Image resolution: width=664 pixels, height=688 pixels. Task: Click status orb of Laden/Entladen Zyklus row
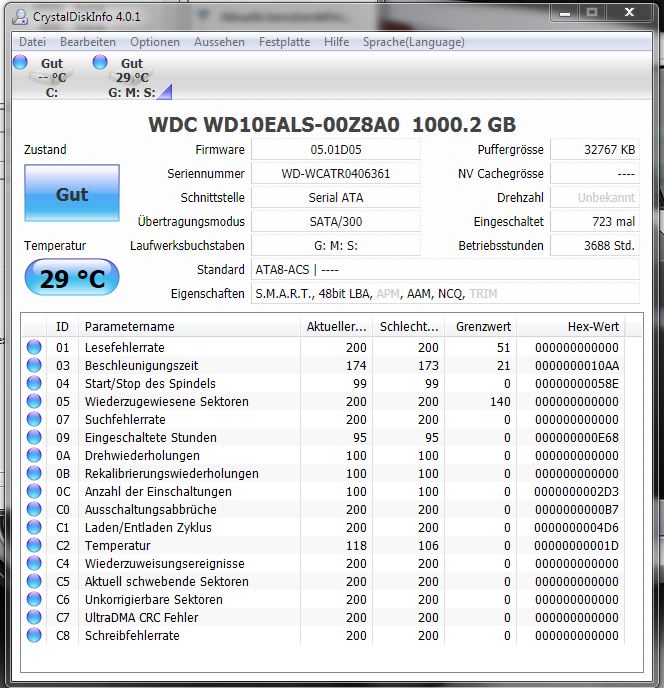(34, 527)
